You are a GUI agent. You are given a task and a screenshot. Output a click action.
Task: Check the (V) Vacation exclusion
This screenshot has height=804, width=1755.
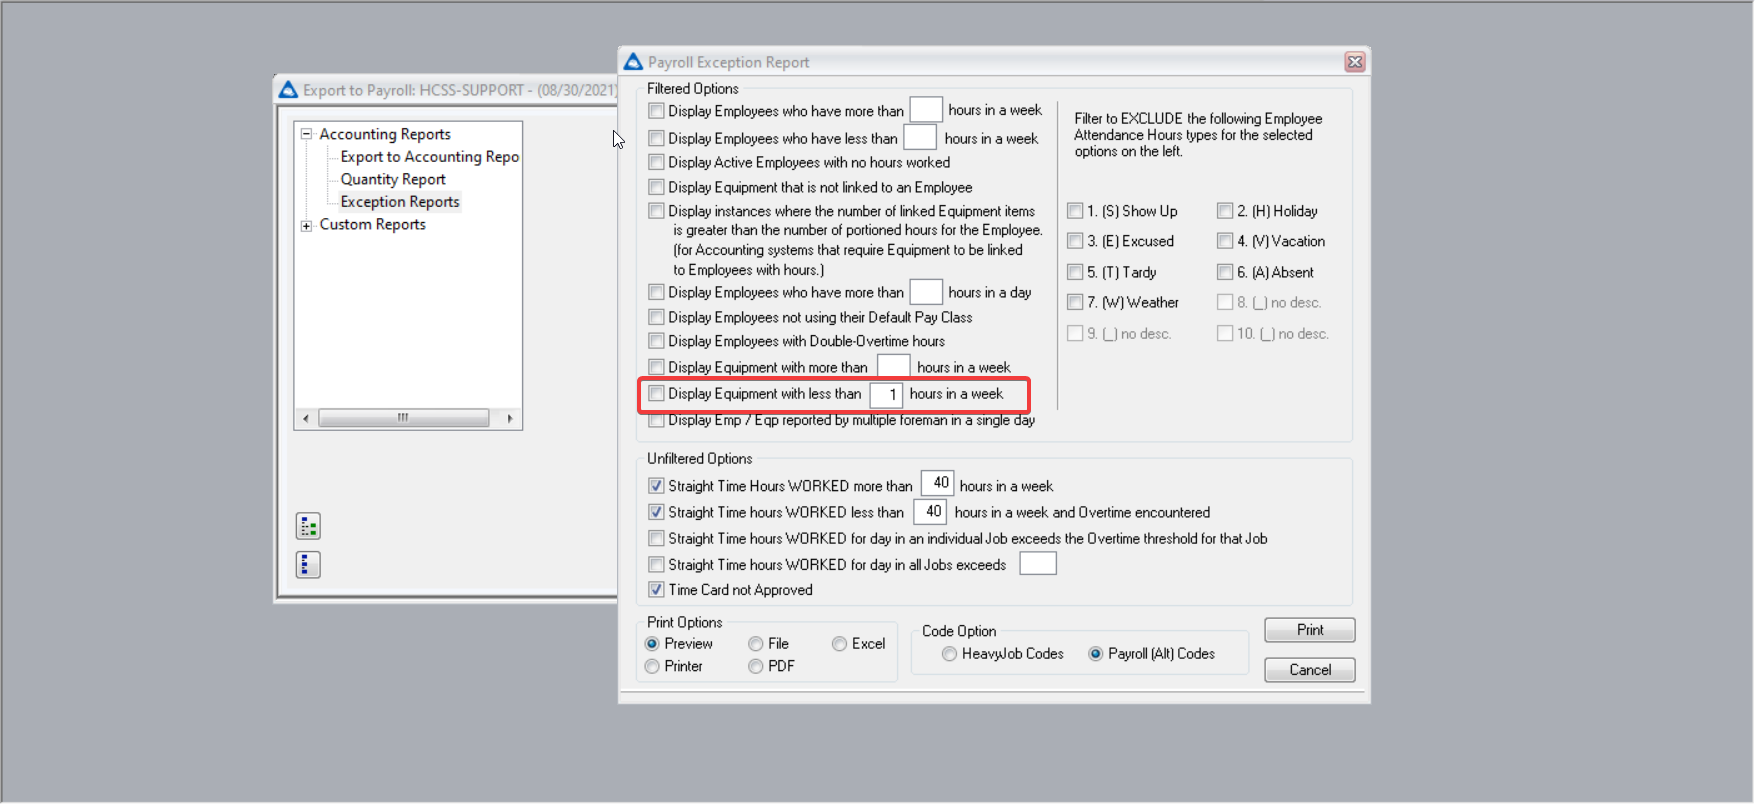pyautogui.click(x=1225, y=241)
